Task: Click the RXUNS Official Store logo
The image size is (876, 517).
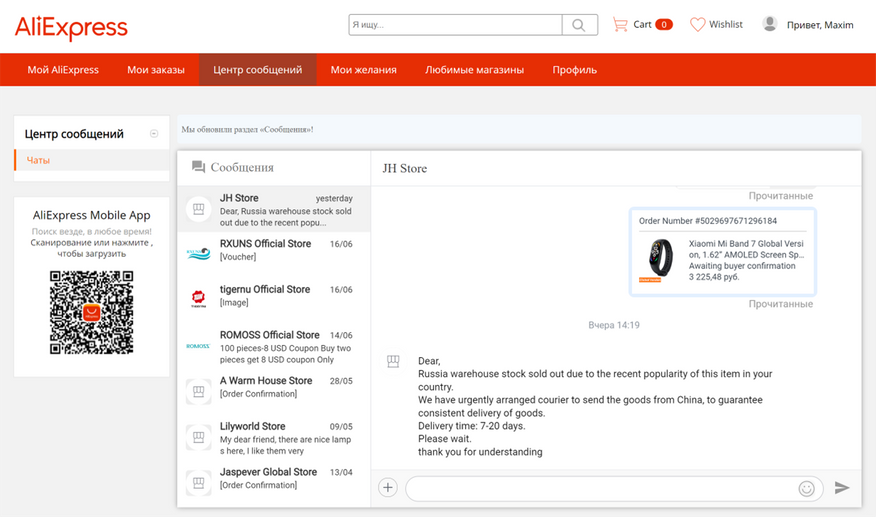Action: coord(198,254)
